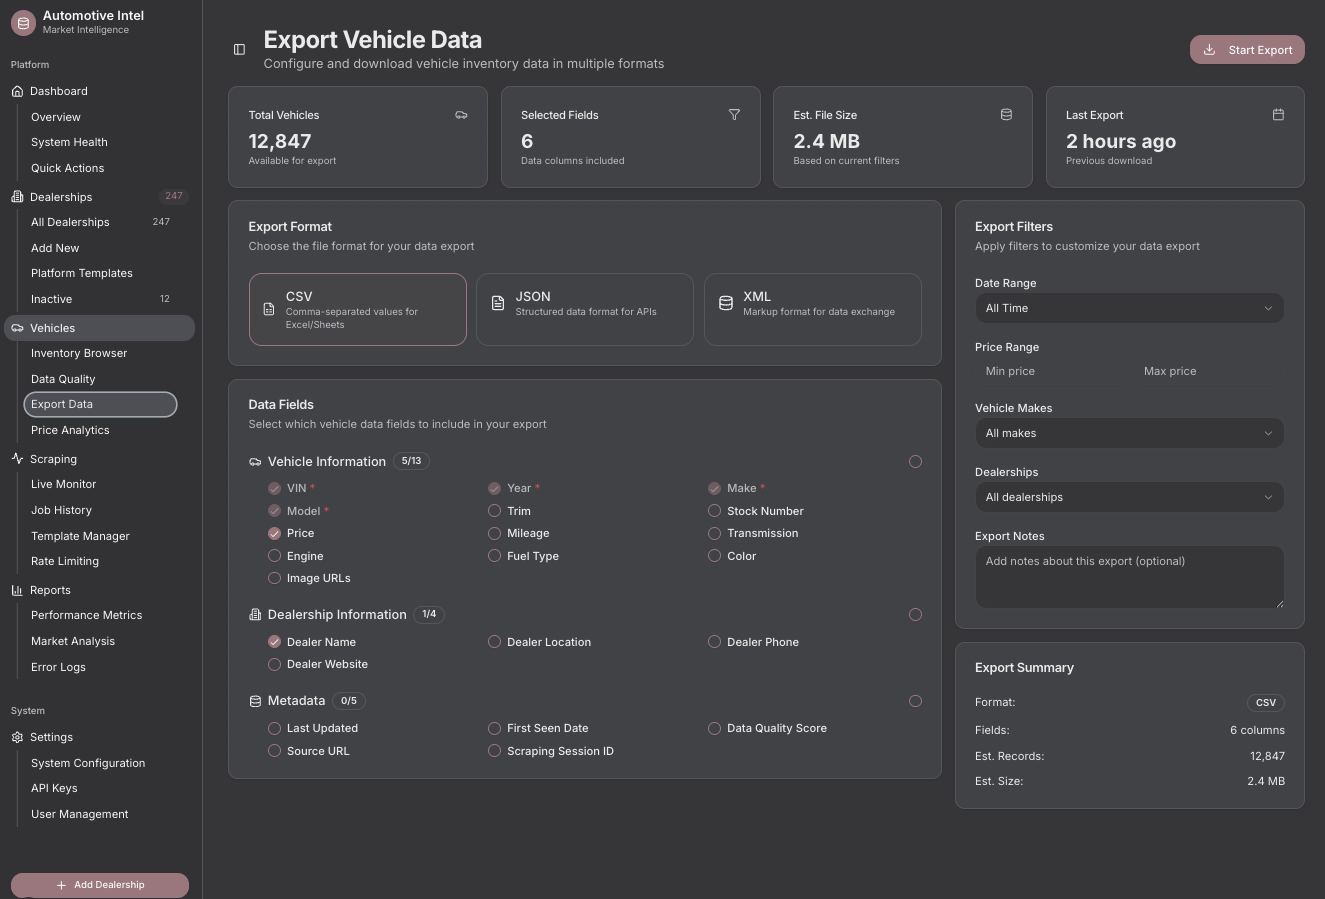Click the filter funnel icon in Selected Fields card
This screenshot has height=899, width=1325.
[x=734, y=115]
